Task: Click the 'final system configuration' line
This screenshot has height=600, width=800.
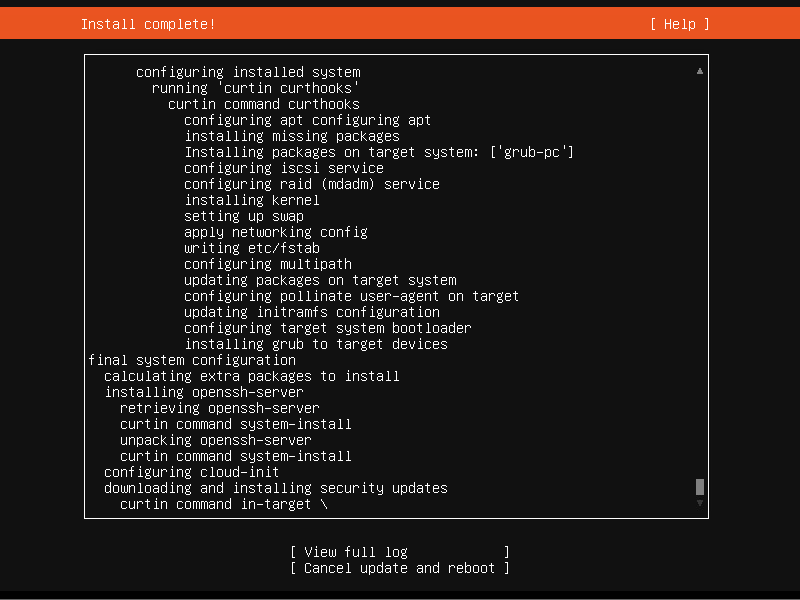Action: coord(192,360)
